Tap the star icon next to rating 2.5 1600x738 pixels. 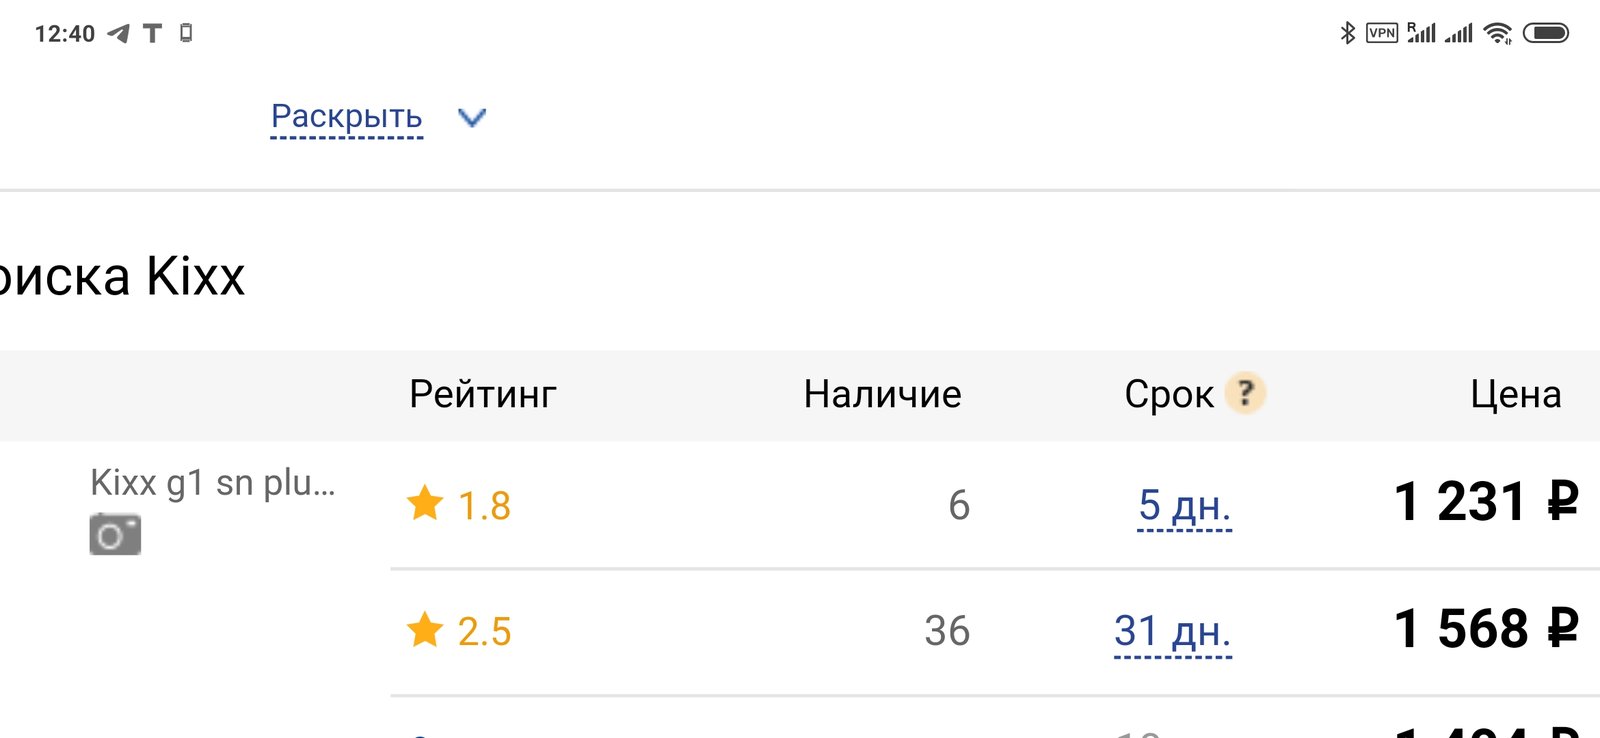pos(425,630)
